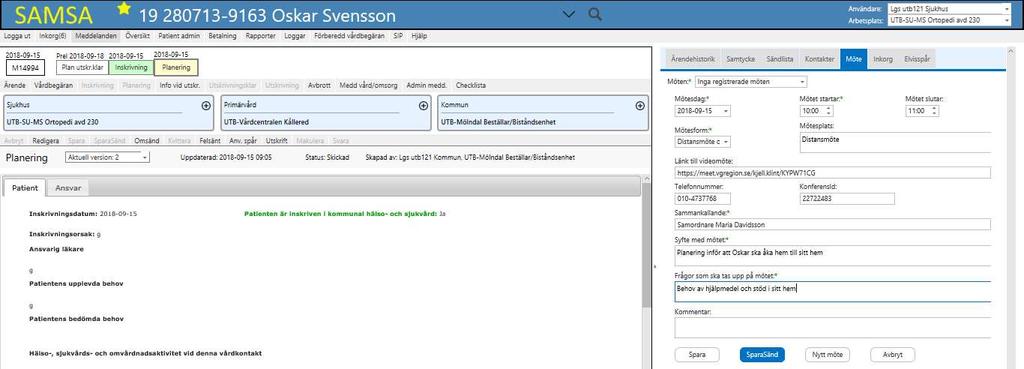Click Redigera in the action bar
The image size is (1024, 369).
46,140
